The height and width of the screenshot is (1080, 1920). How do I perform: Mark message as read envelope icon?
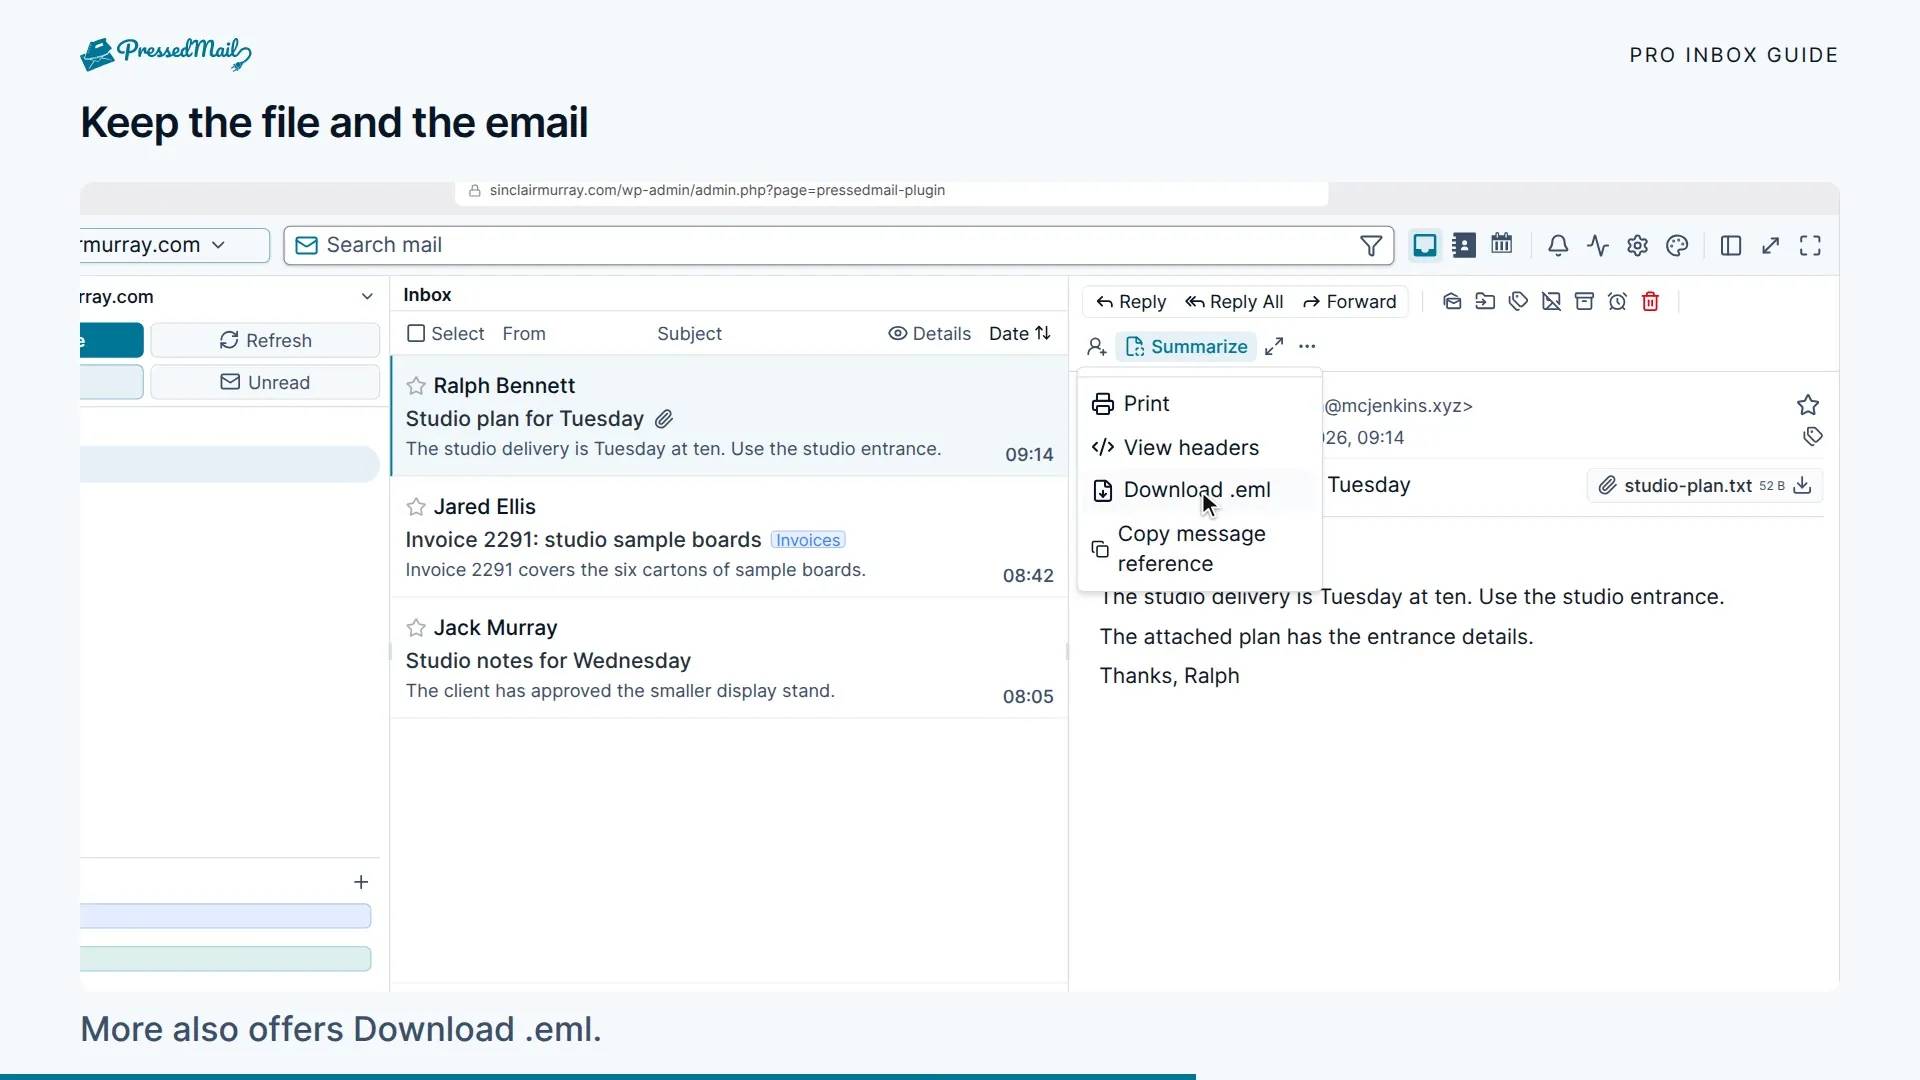[x=1452, y=302]
